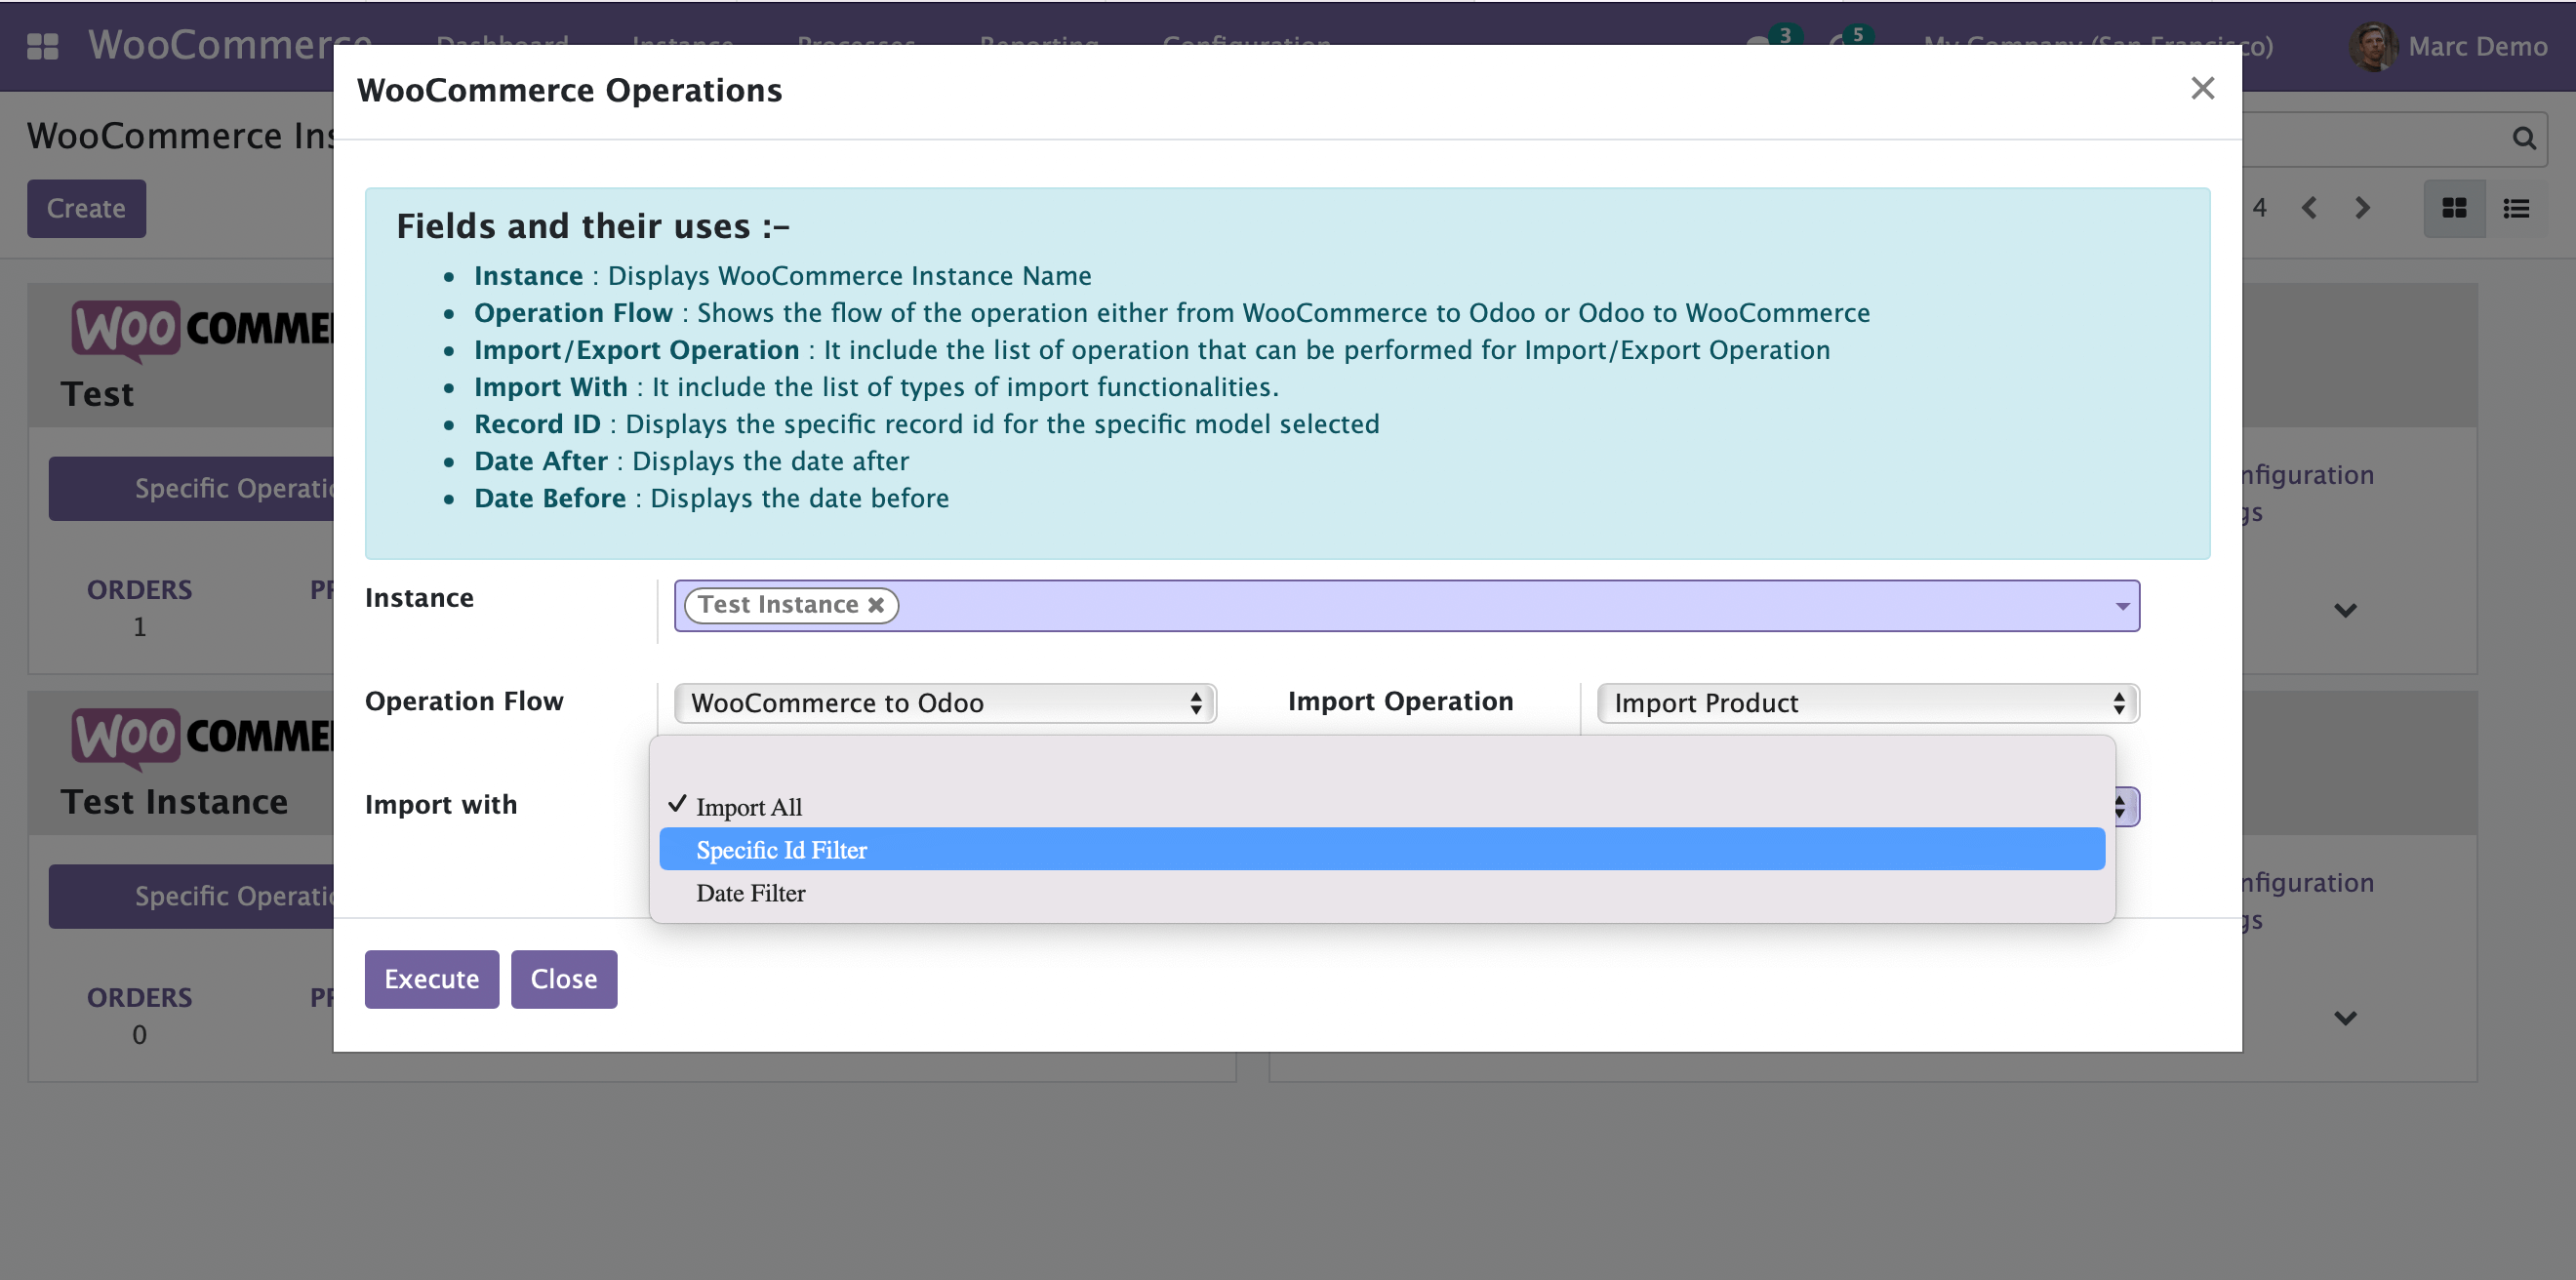Go to next page arrow
This screenshot has height=1280, width=2576.
click(x=2362, y=208)
